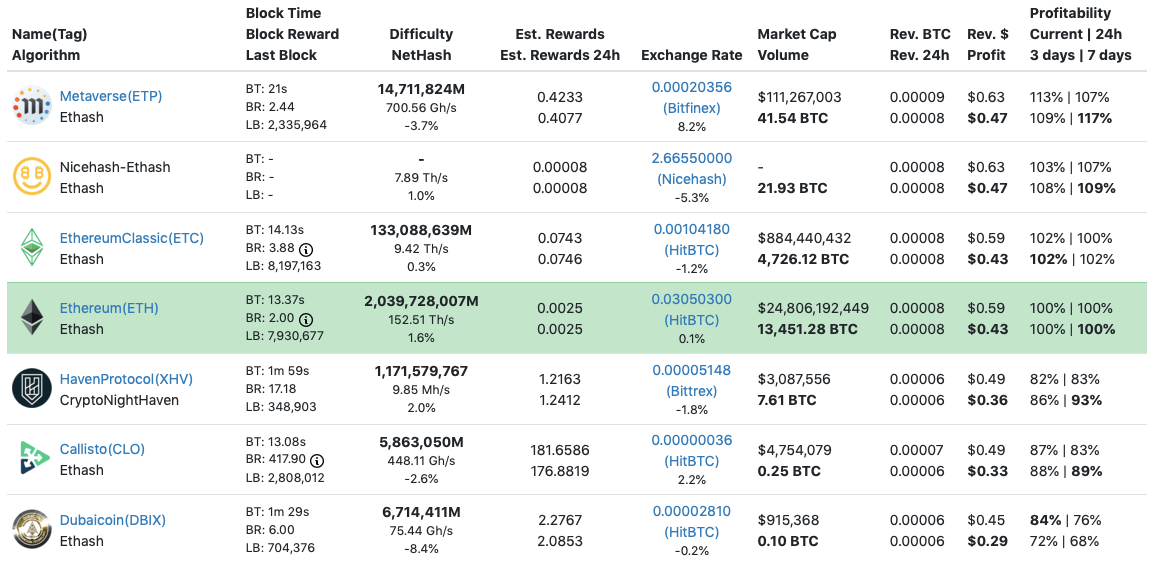The image size is (1163, 561).
Task: Click the Nicehash smiley face logo
Action: [31, 177]
